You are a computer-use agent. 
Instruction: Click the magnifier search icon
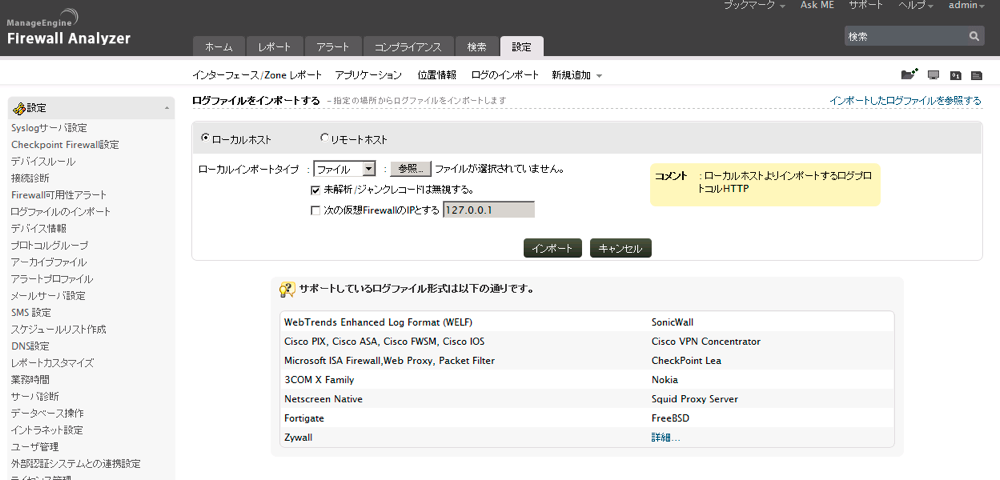coord(974,36)
